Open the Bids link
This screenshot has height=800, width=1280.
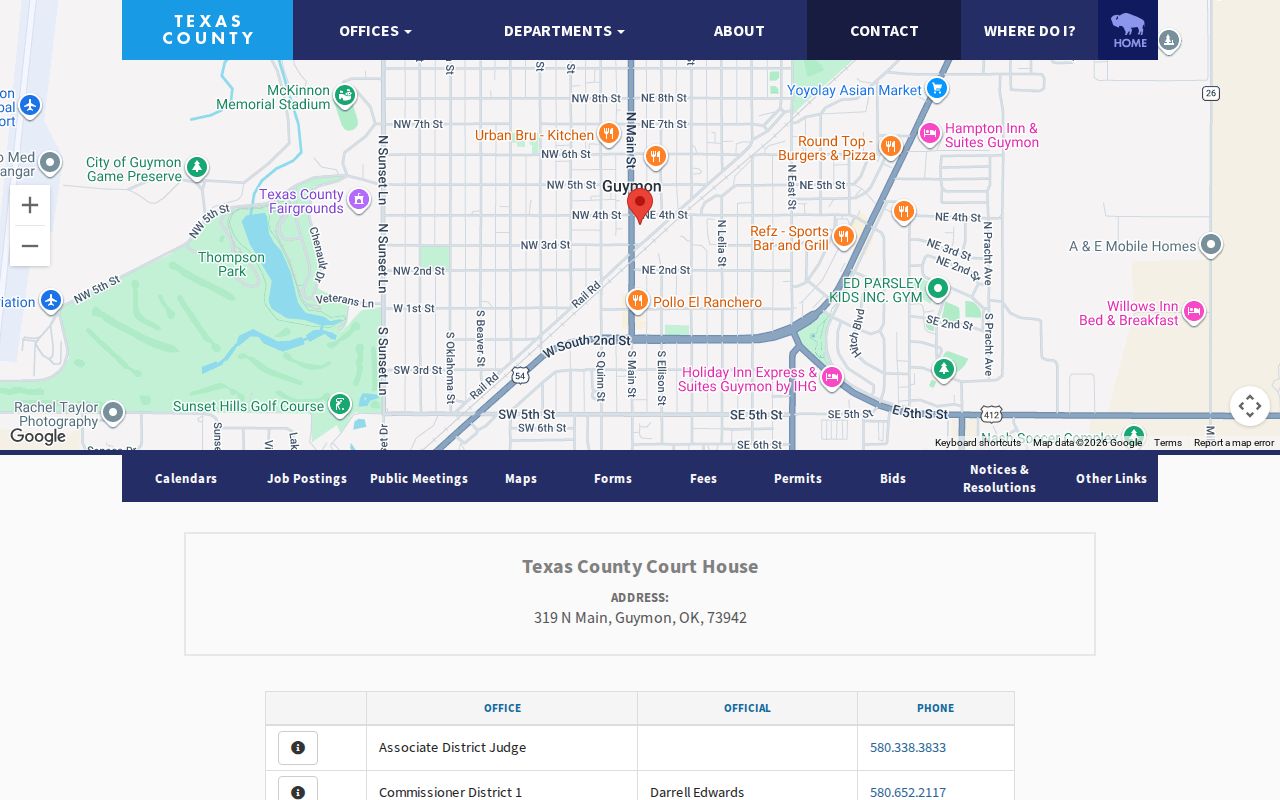pos(893,478)
